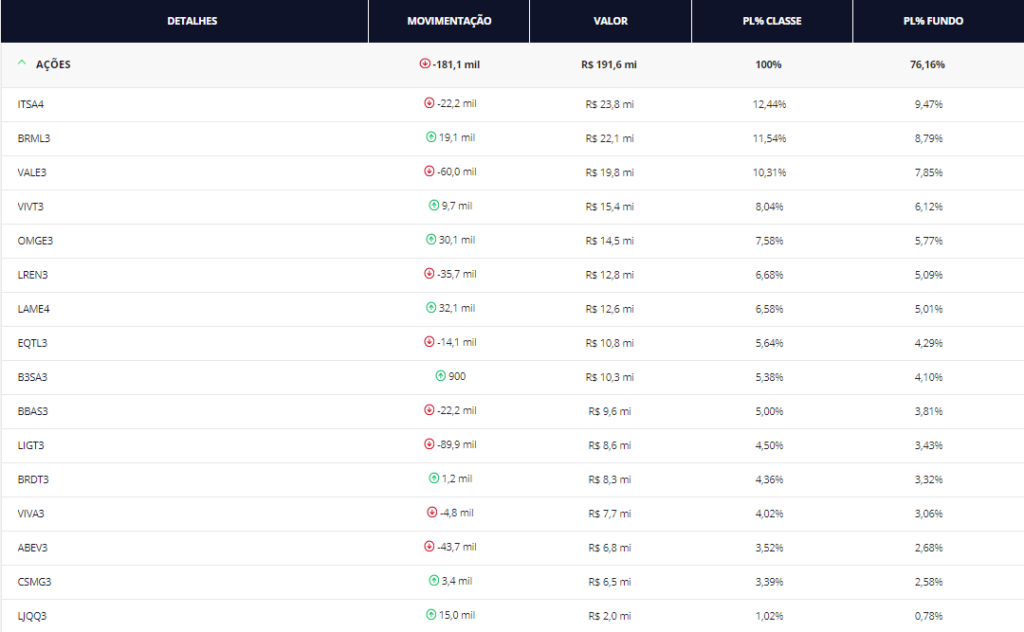Click green up arrow for CSMG3
This screenshot has height=632, width=1024.
tap(434, 580)
